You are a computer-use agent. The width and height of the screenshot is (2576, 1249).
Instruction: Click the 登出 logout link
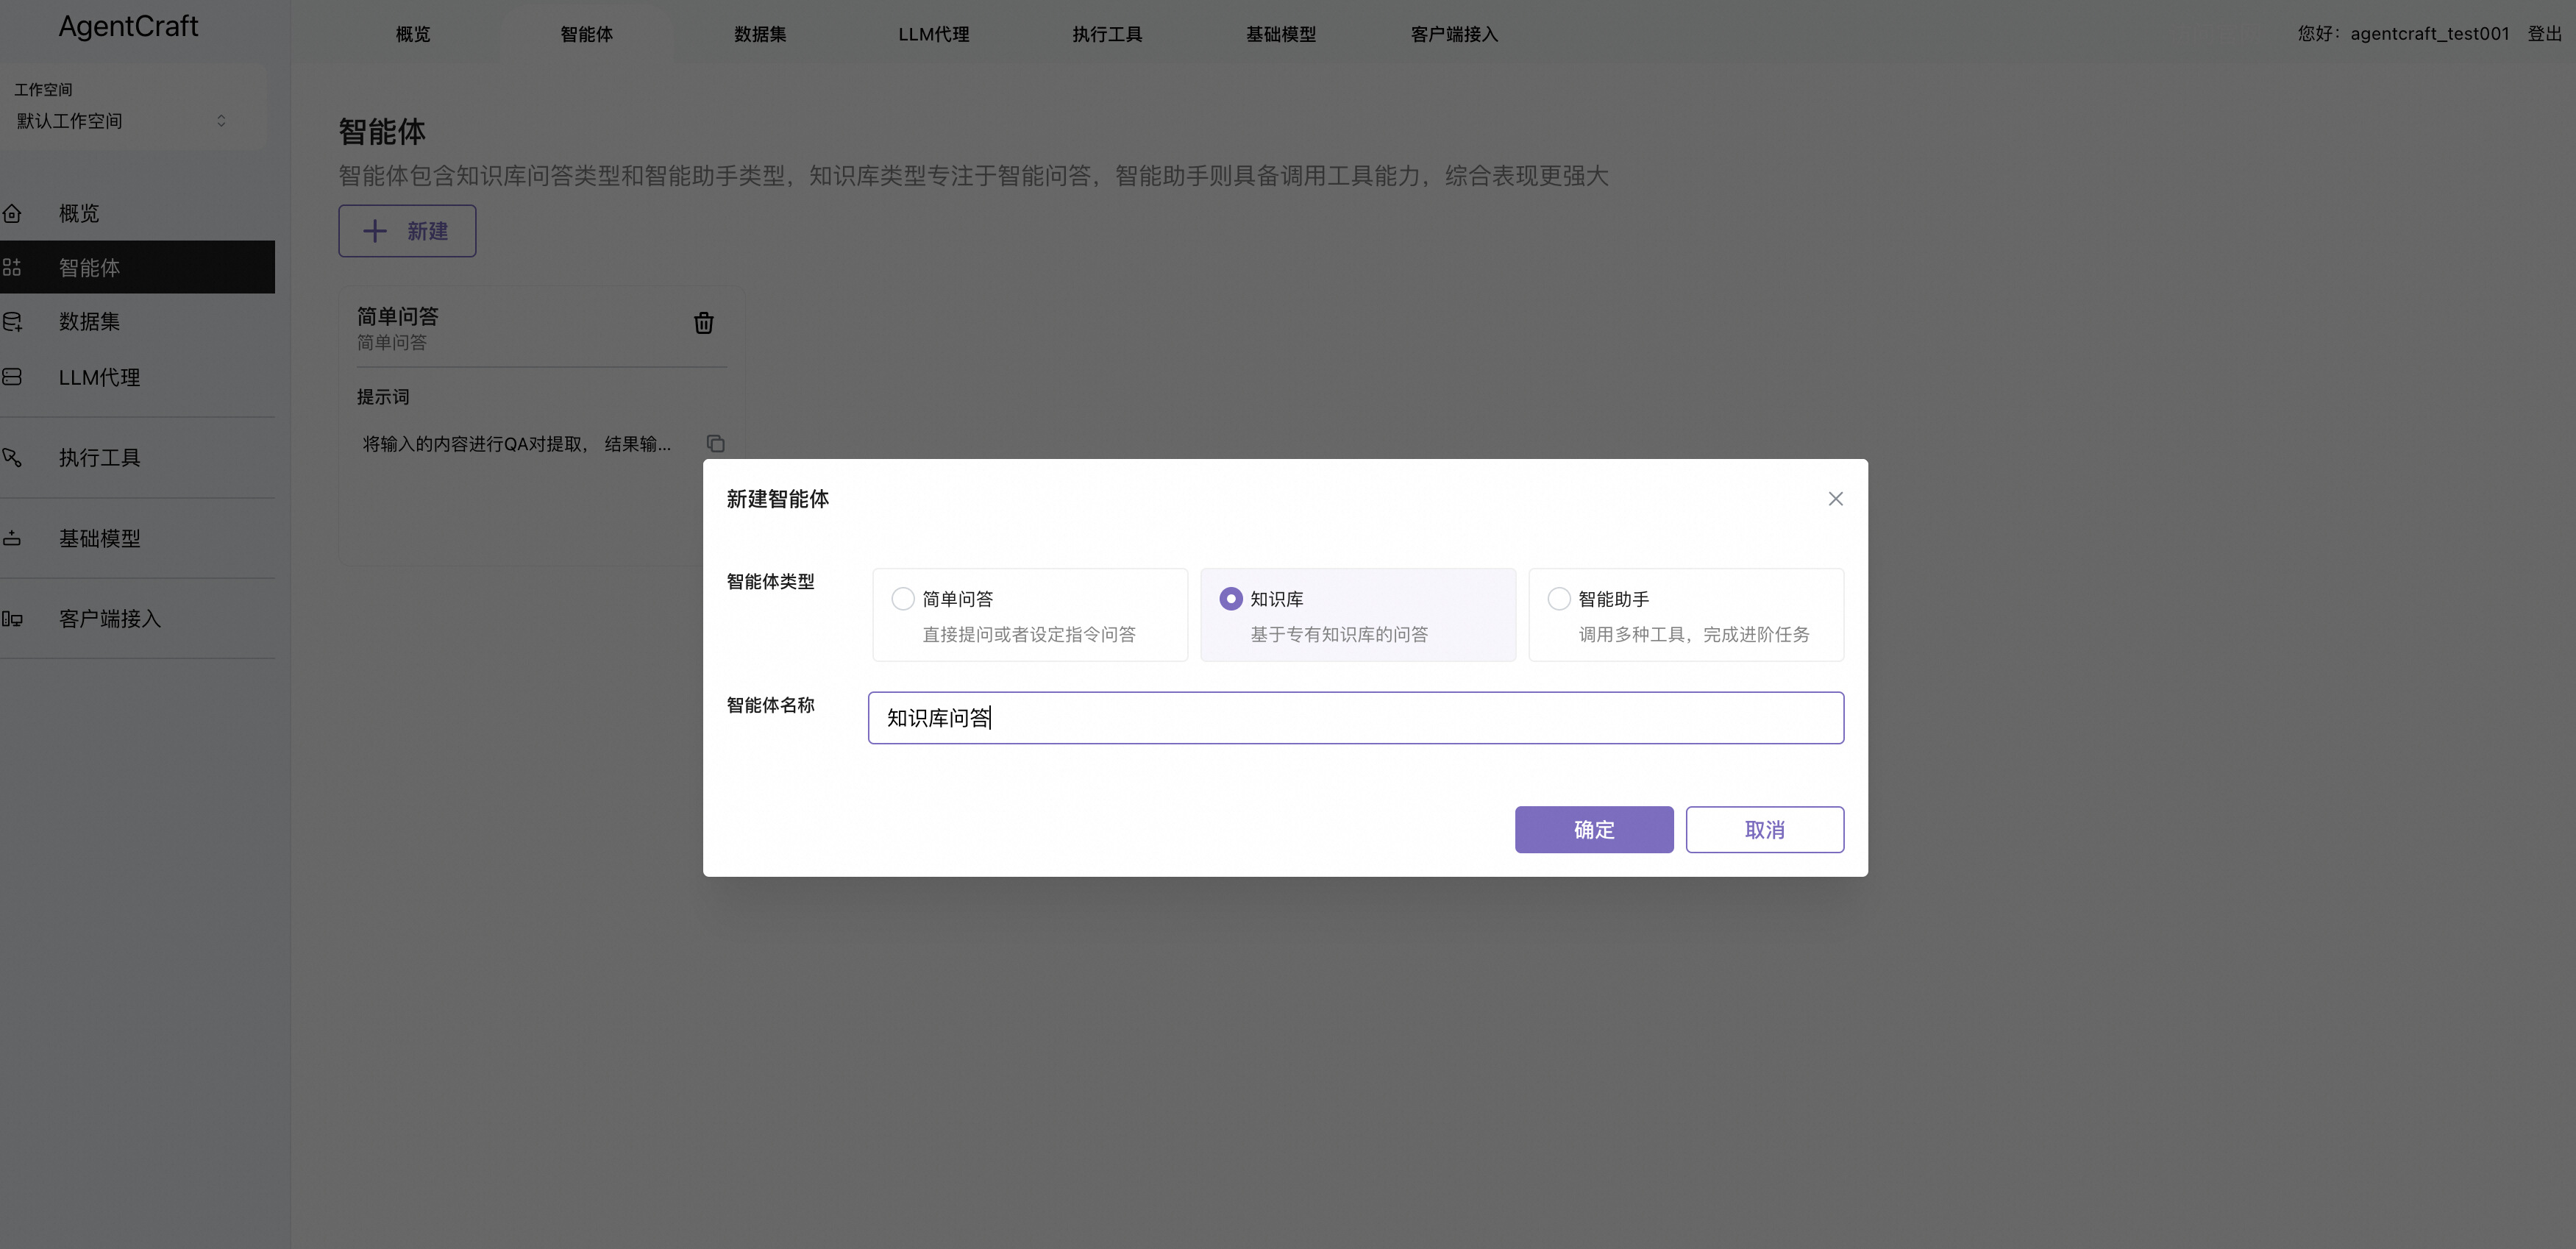(2544, 34)
